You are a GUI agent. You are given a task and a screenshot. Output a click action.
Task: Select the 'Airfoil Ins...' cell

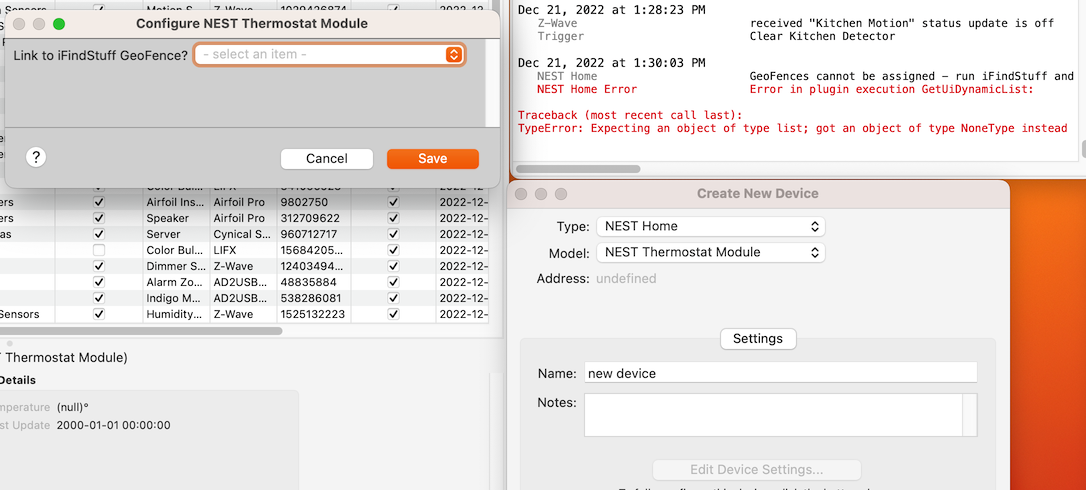point(175,202)
